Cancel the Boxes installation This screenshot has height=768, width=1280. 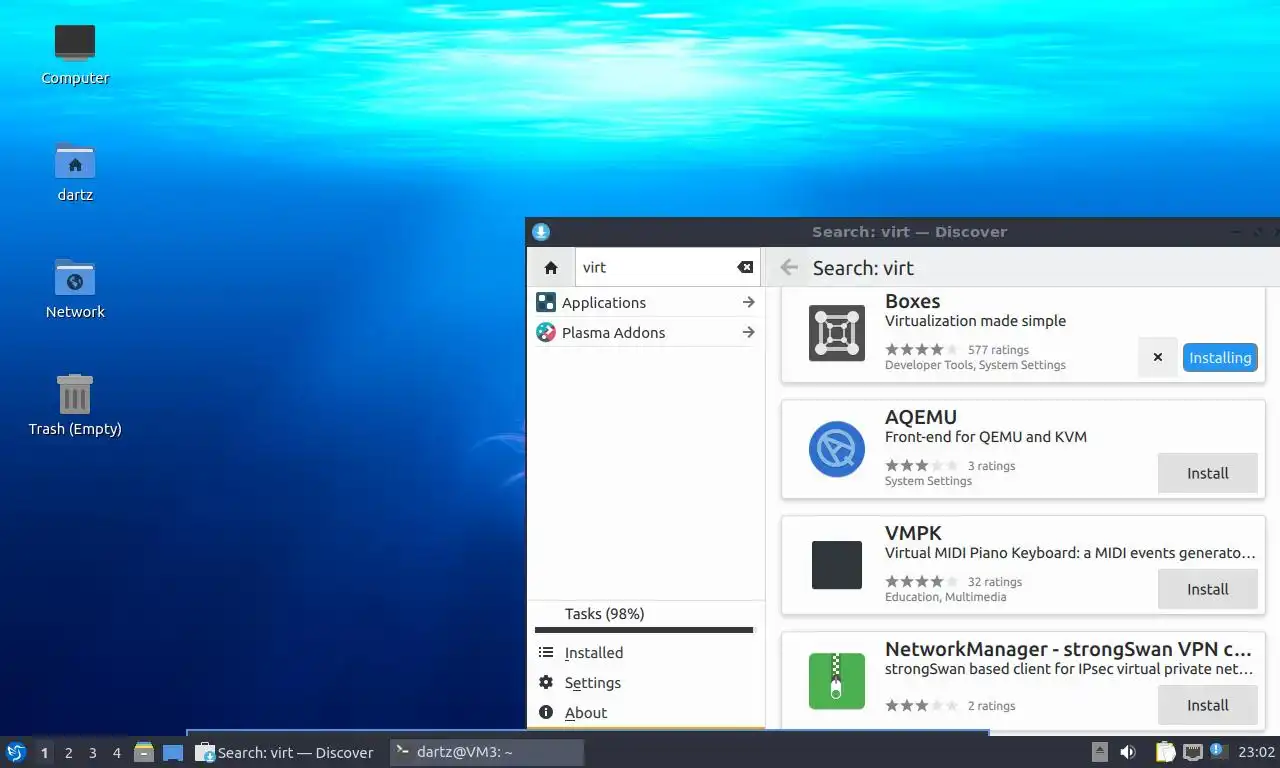pos(1158,357)
